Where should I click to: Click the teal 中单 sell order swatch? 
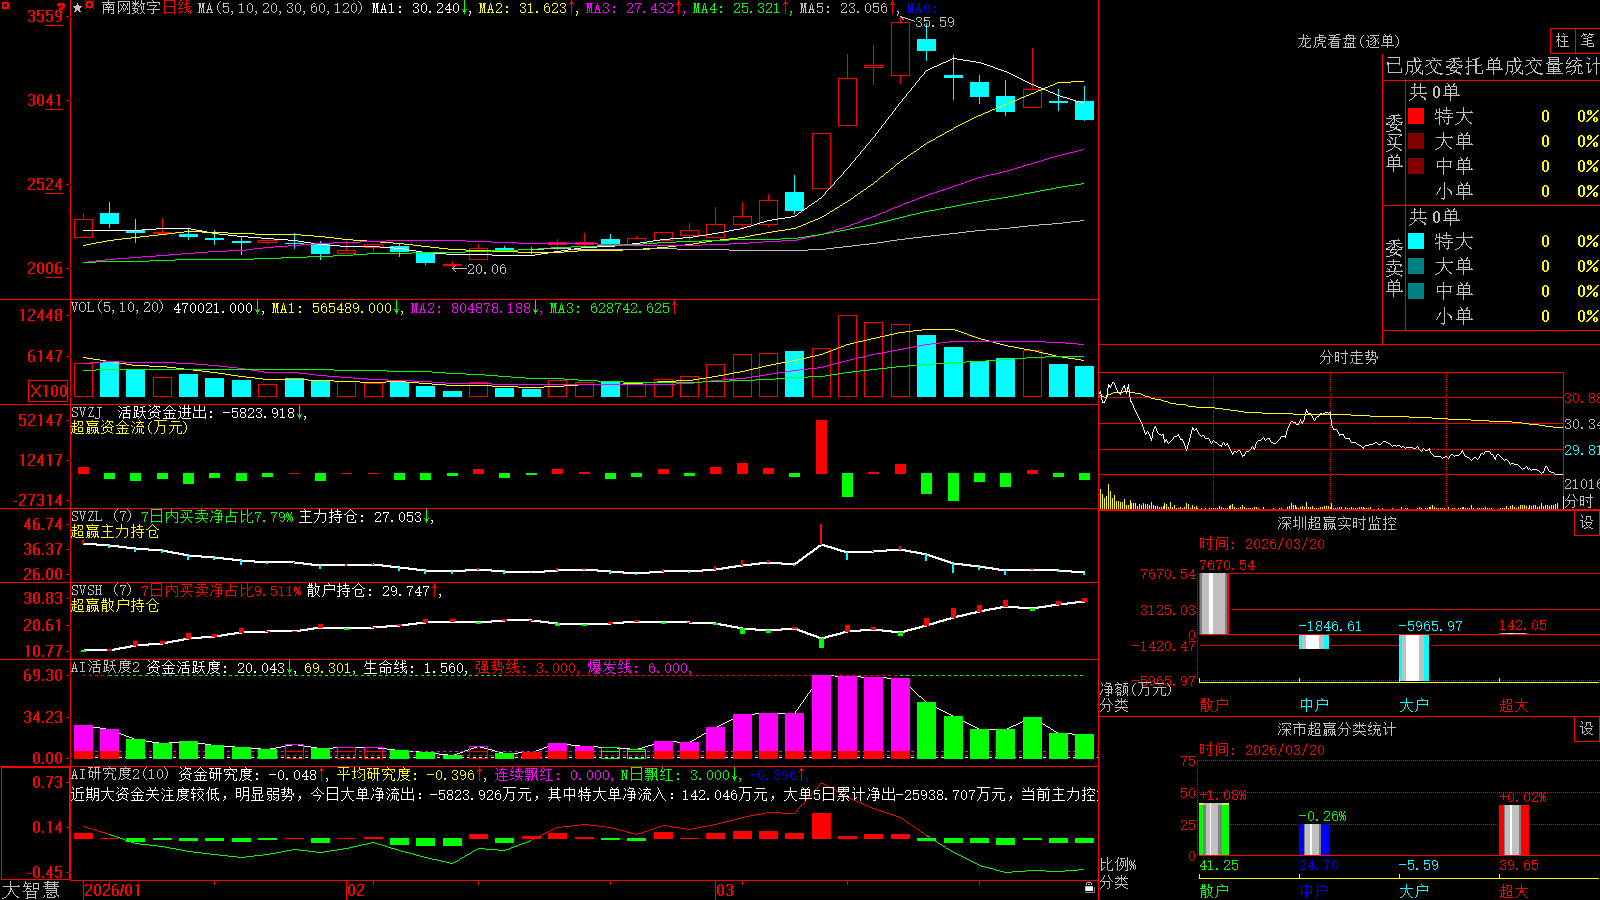pyautogui.click(x=1416, y=291)
